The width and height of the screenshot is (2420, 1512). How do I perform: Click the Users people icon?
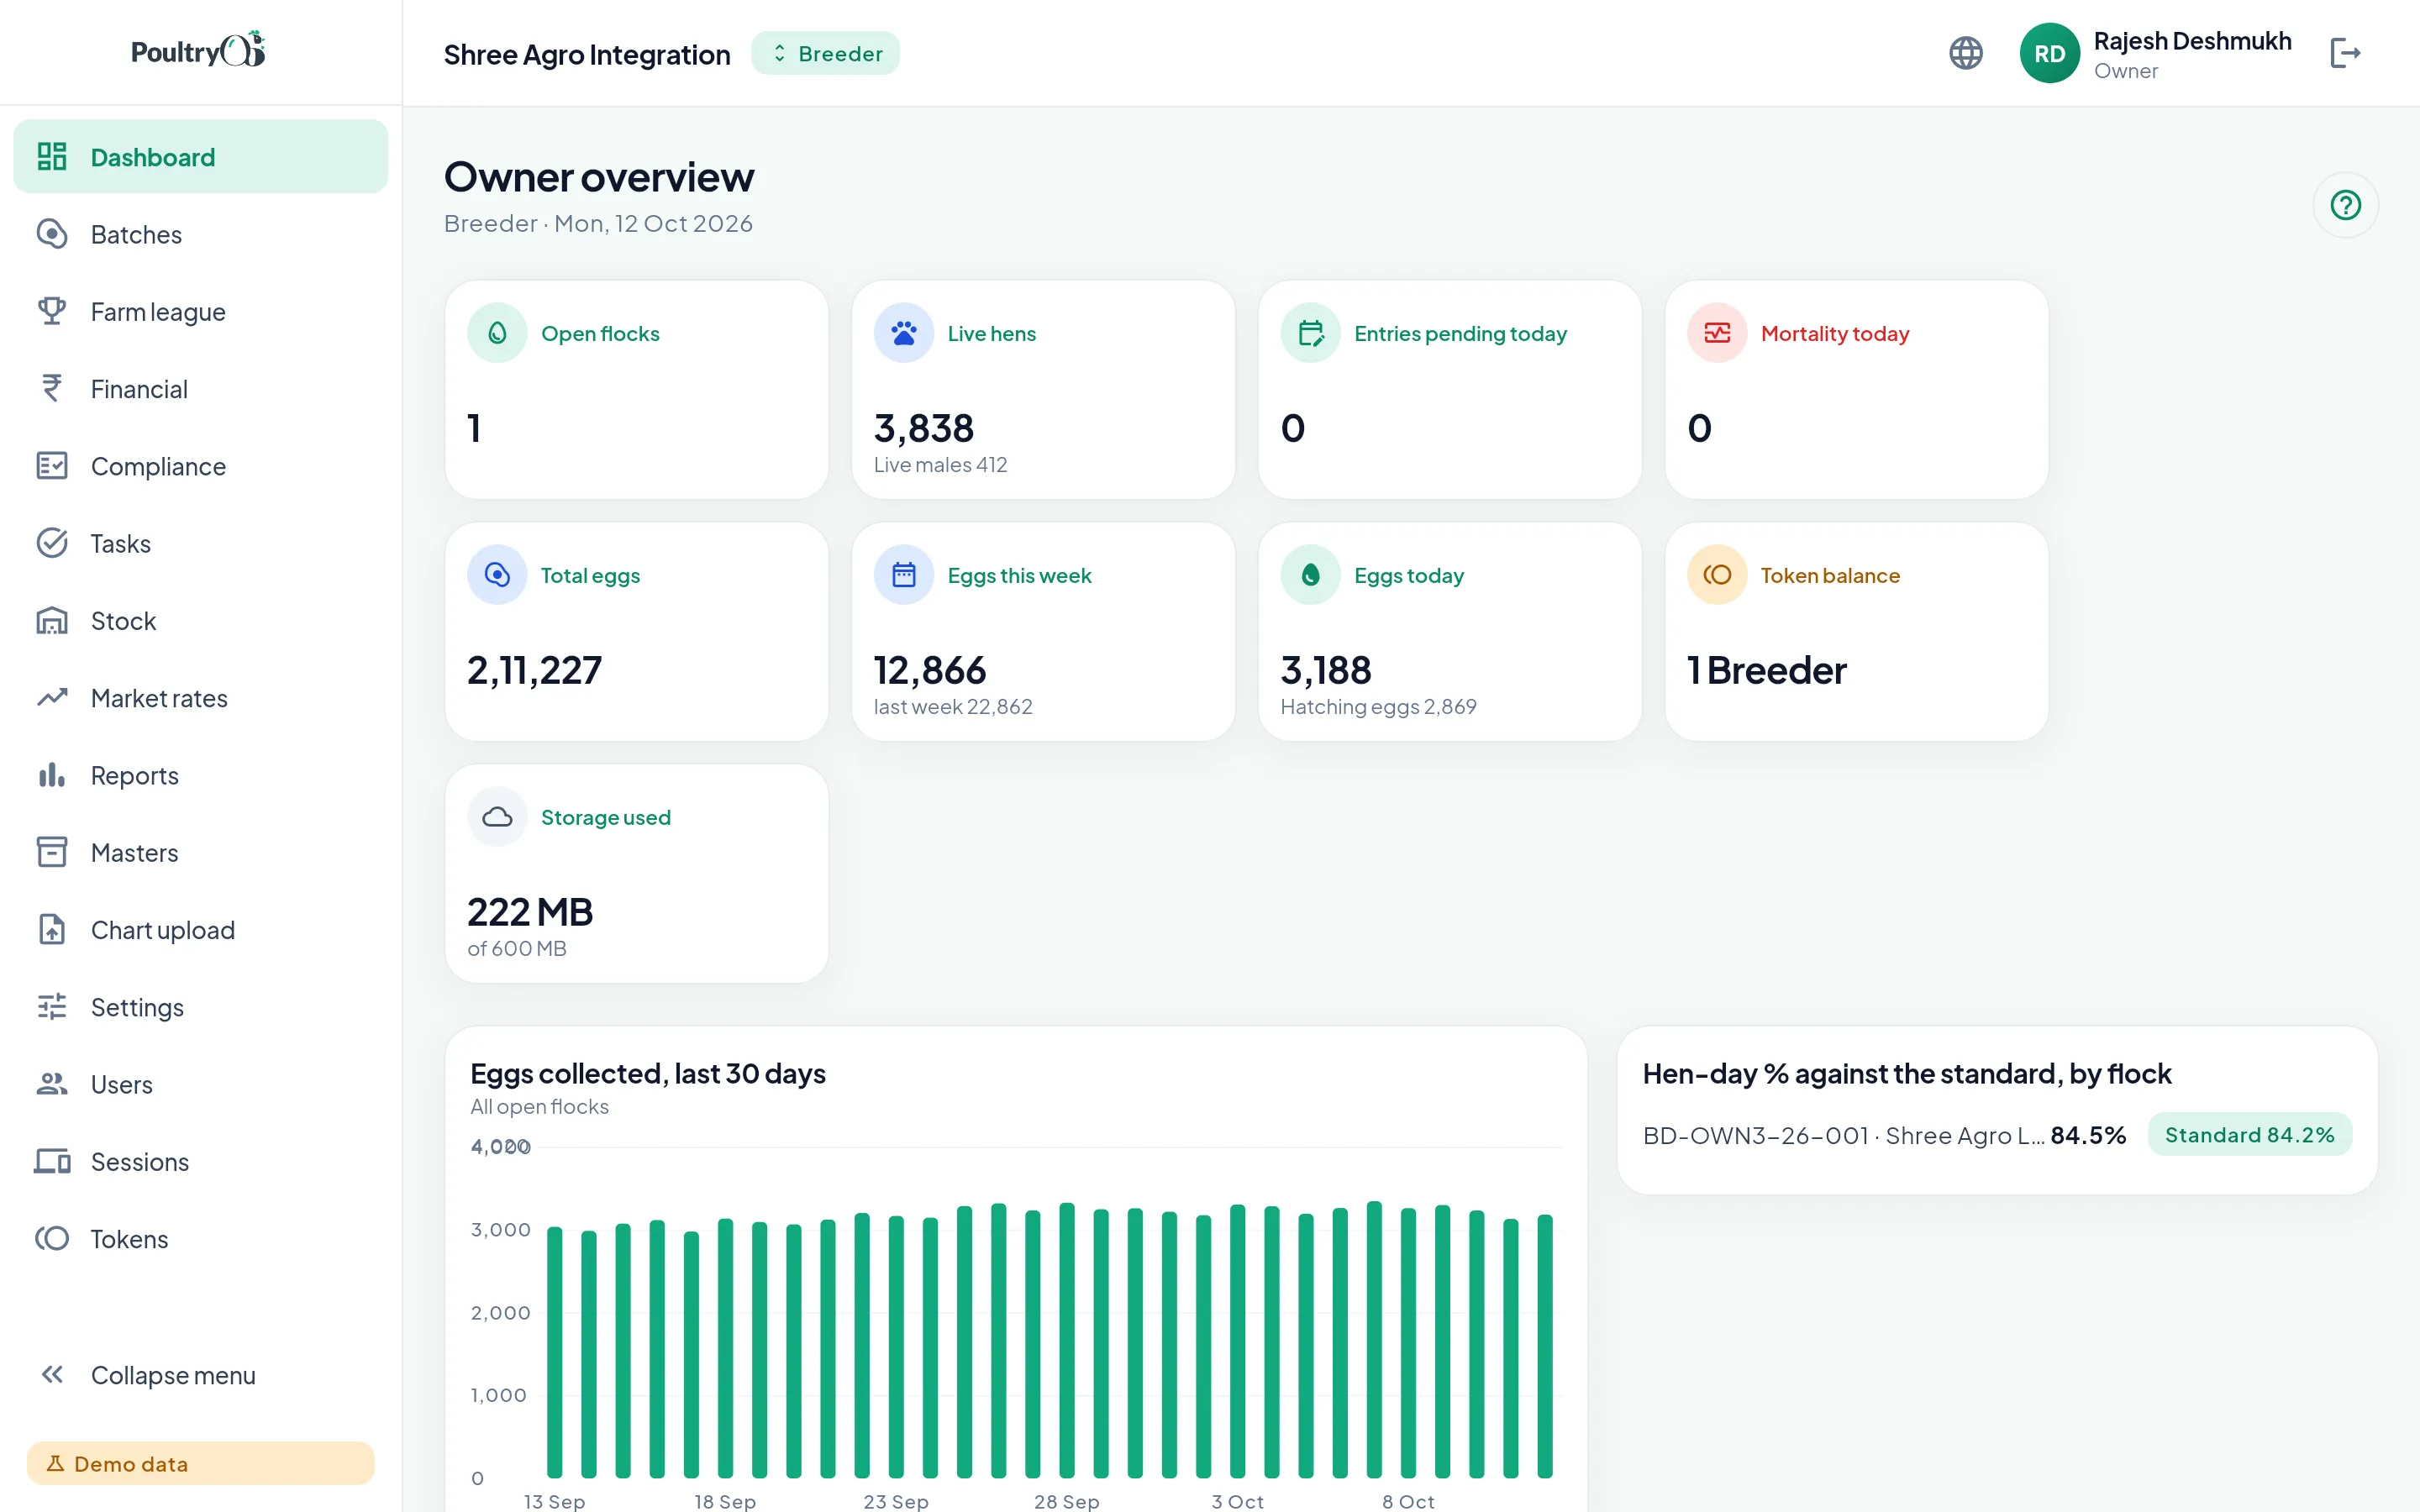pyautogui.click(x=52, y=1084)
